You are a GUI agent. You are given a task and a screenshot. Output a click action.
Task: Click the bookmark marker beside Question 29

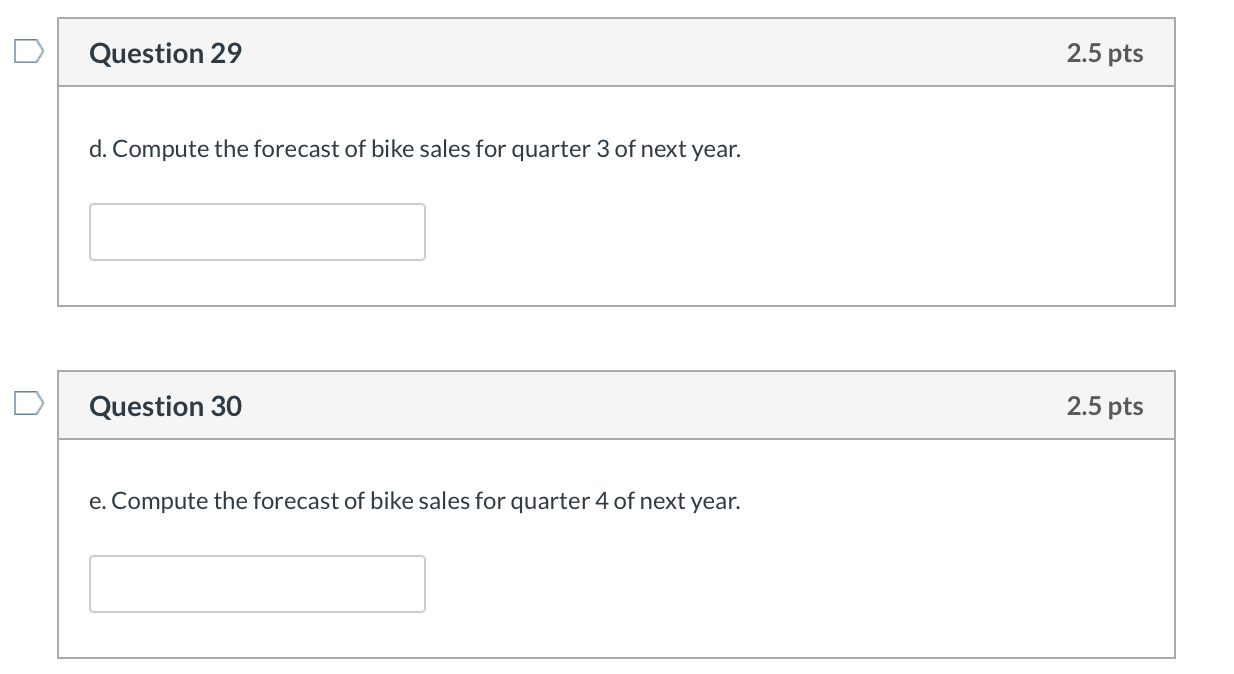coord(29,50)
